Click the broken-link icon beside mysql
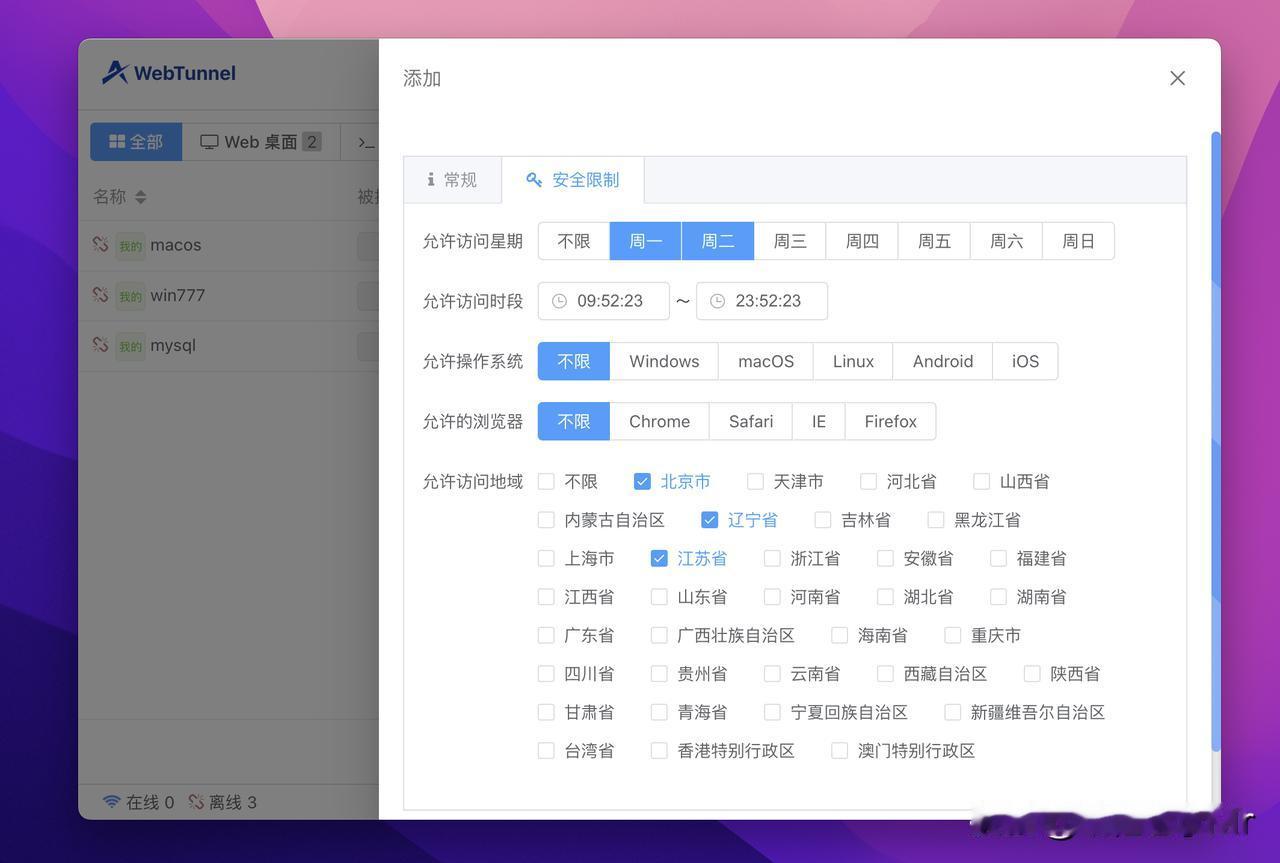 pos(100,343)
